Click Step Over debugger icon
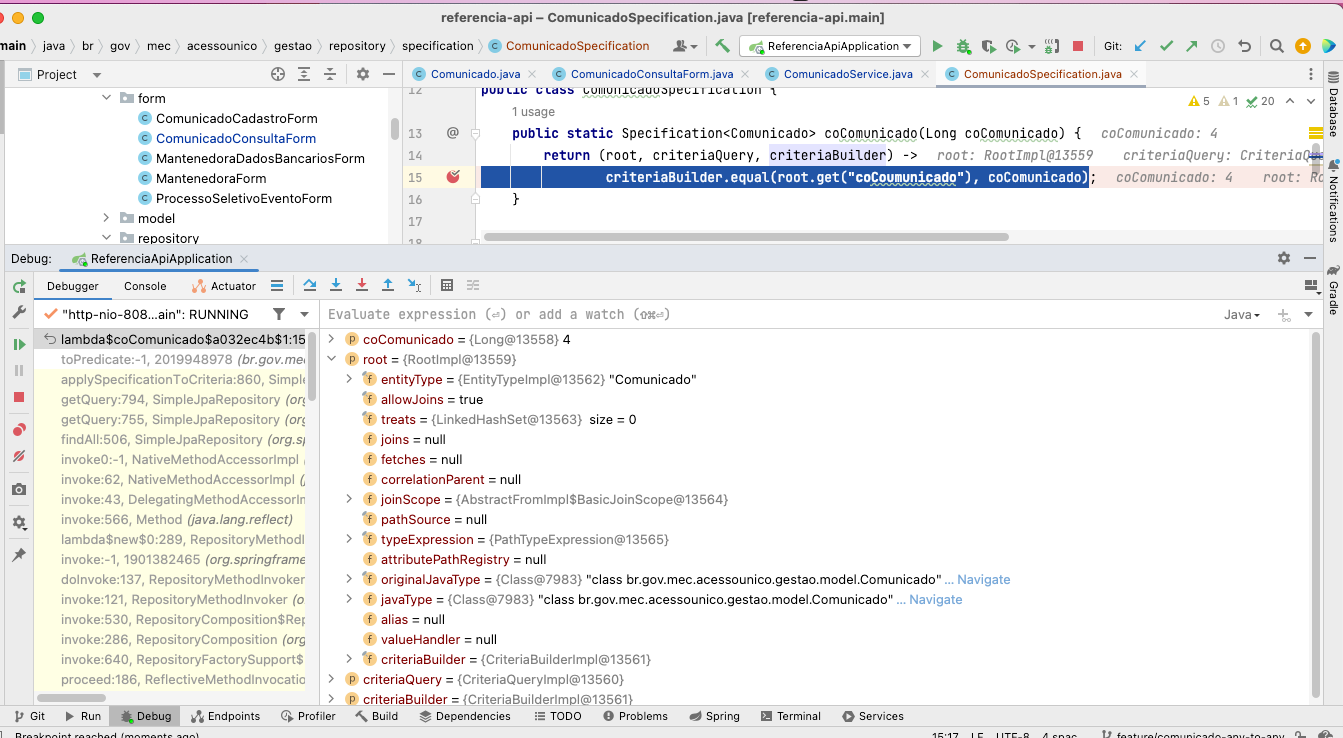This screenshot has width=1343, height=738. (x=310, y=286)
